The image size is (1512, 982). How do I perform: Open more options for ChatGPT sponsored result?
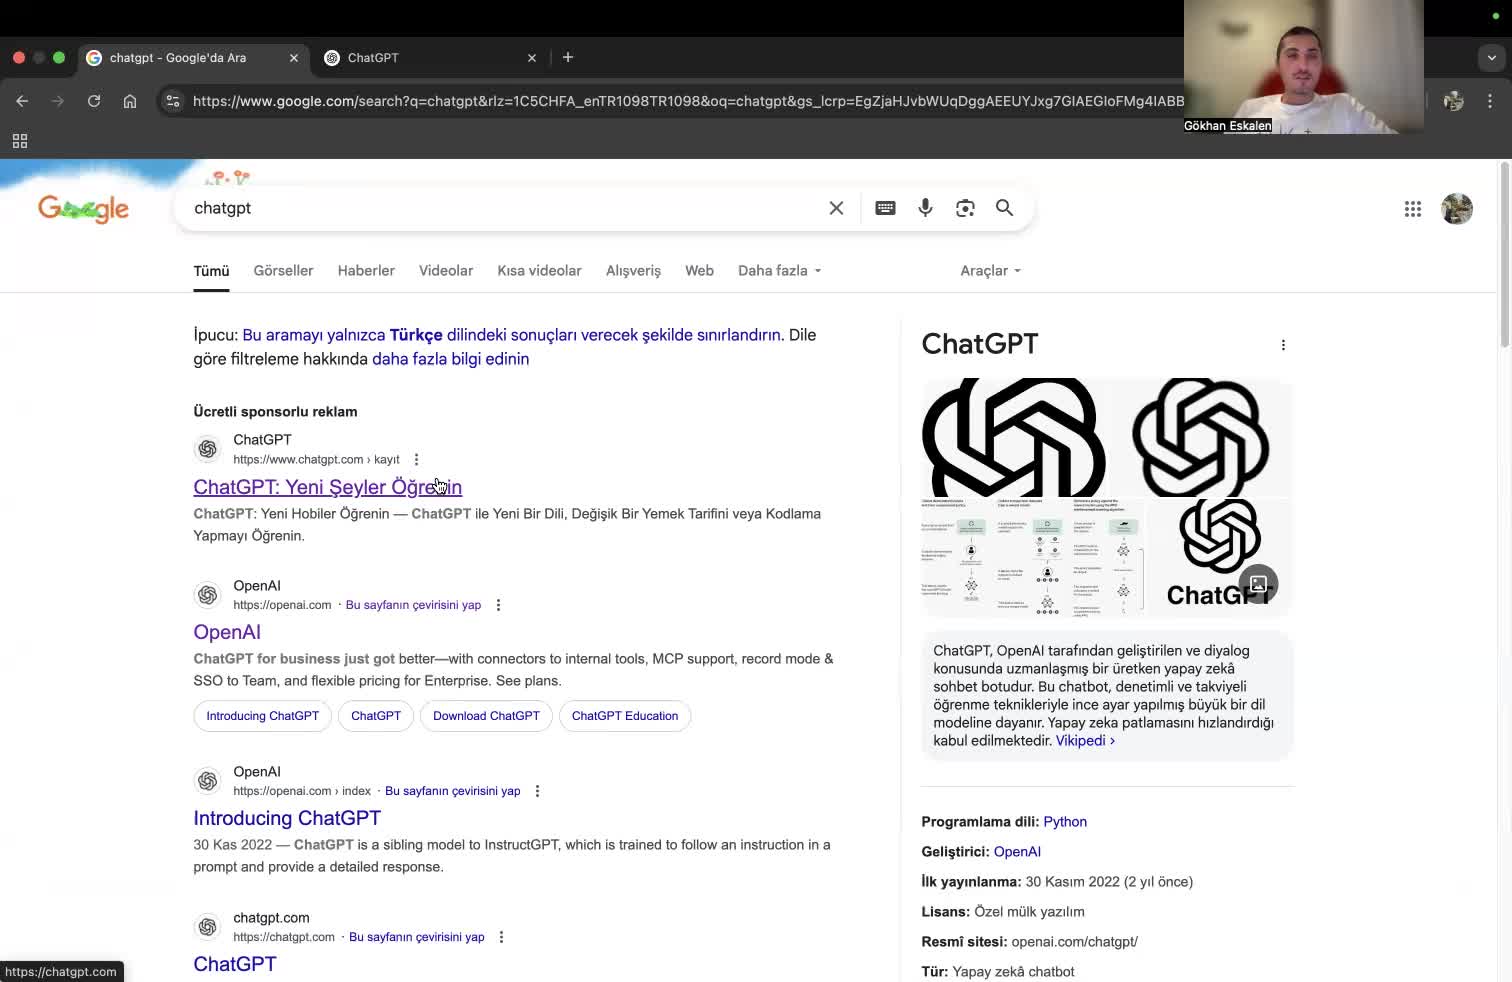coord(416,460)
